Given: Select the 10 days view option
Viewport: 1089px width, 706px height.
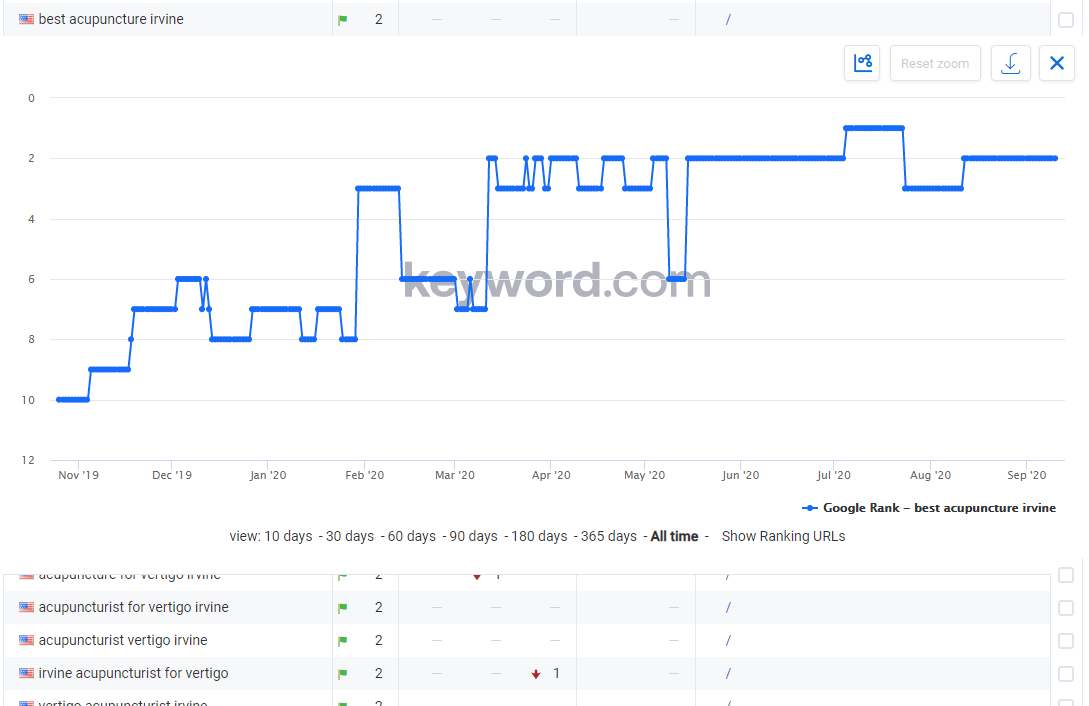Looking at the screenshot, I should (289, 536).
